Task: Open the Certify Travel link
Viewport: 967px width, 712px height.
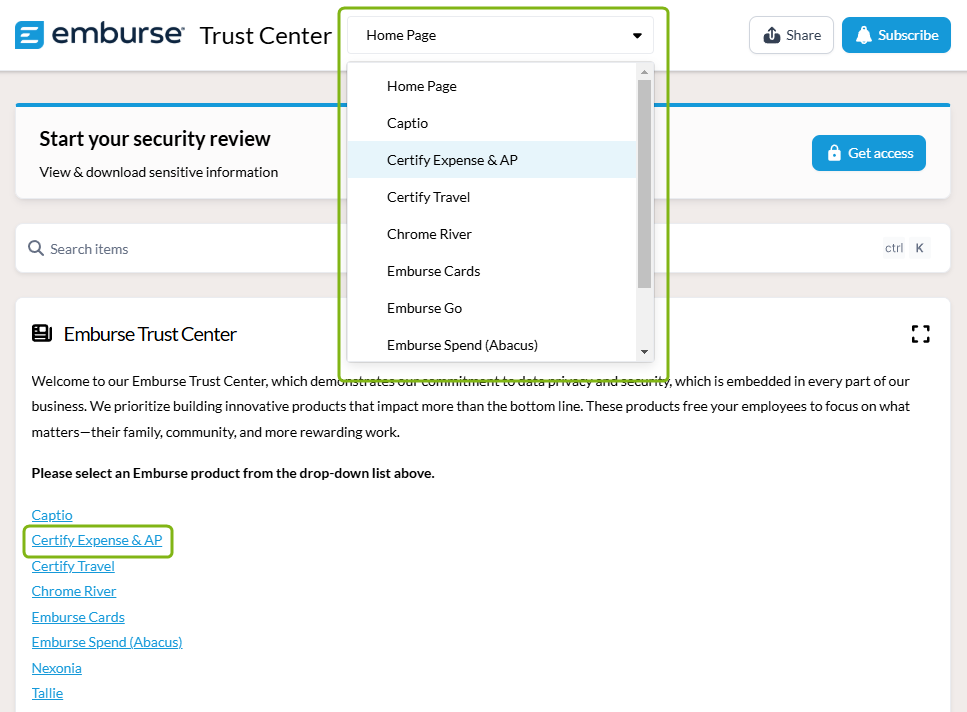Action: 73,566
